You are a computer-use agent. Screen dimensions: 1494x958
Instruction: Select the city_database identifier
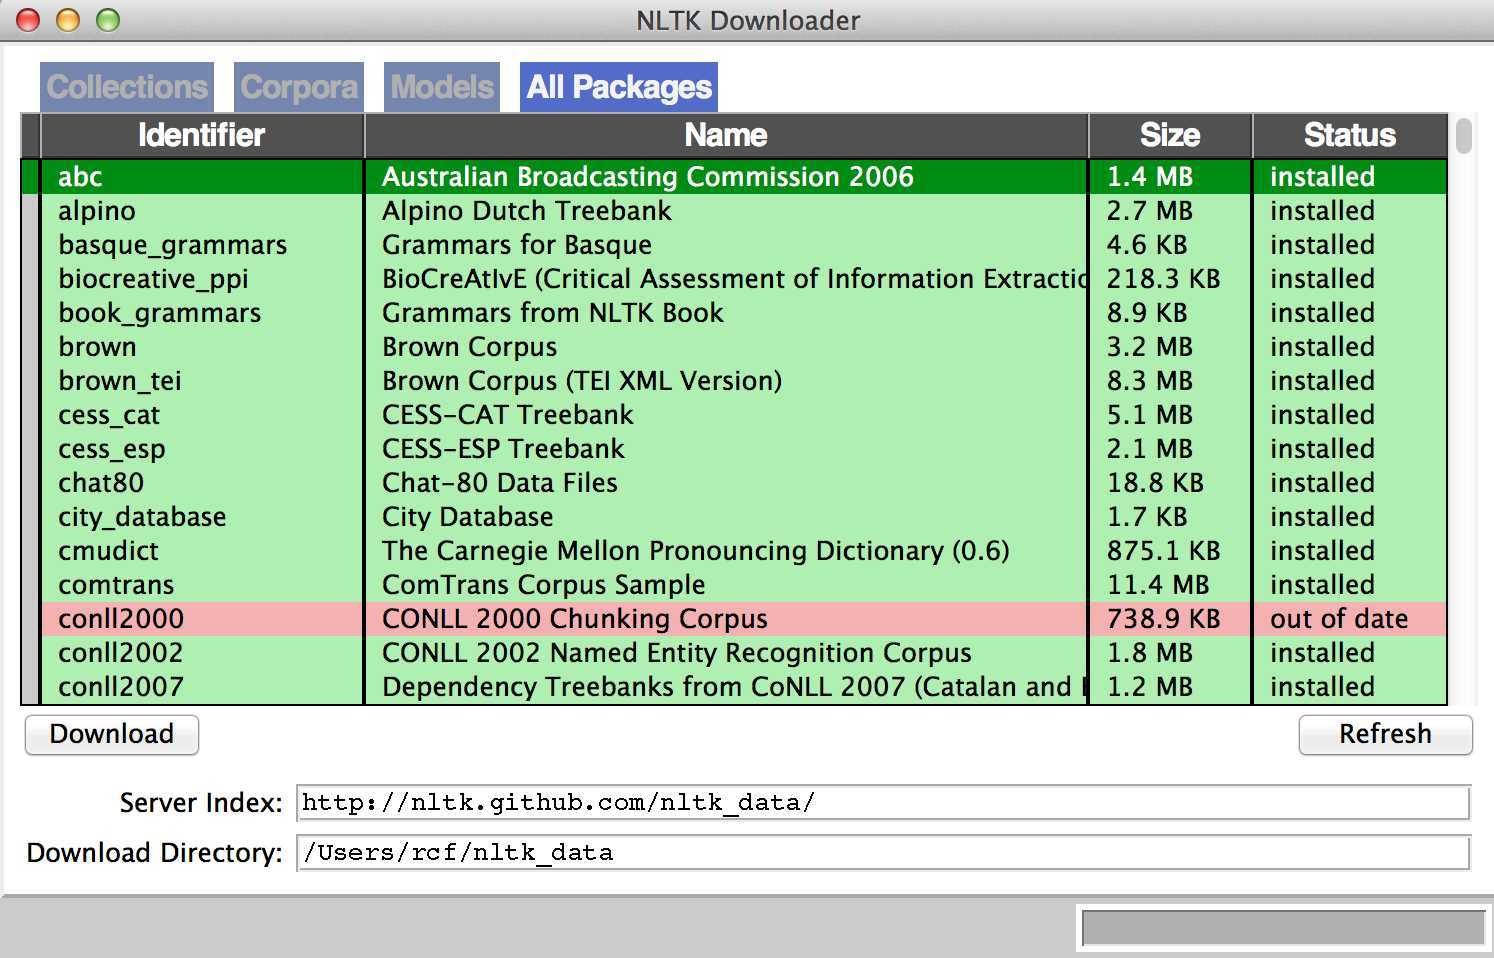click(142, 517)
